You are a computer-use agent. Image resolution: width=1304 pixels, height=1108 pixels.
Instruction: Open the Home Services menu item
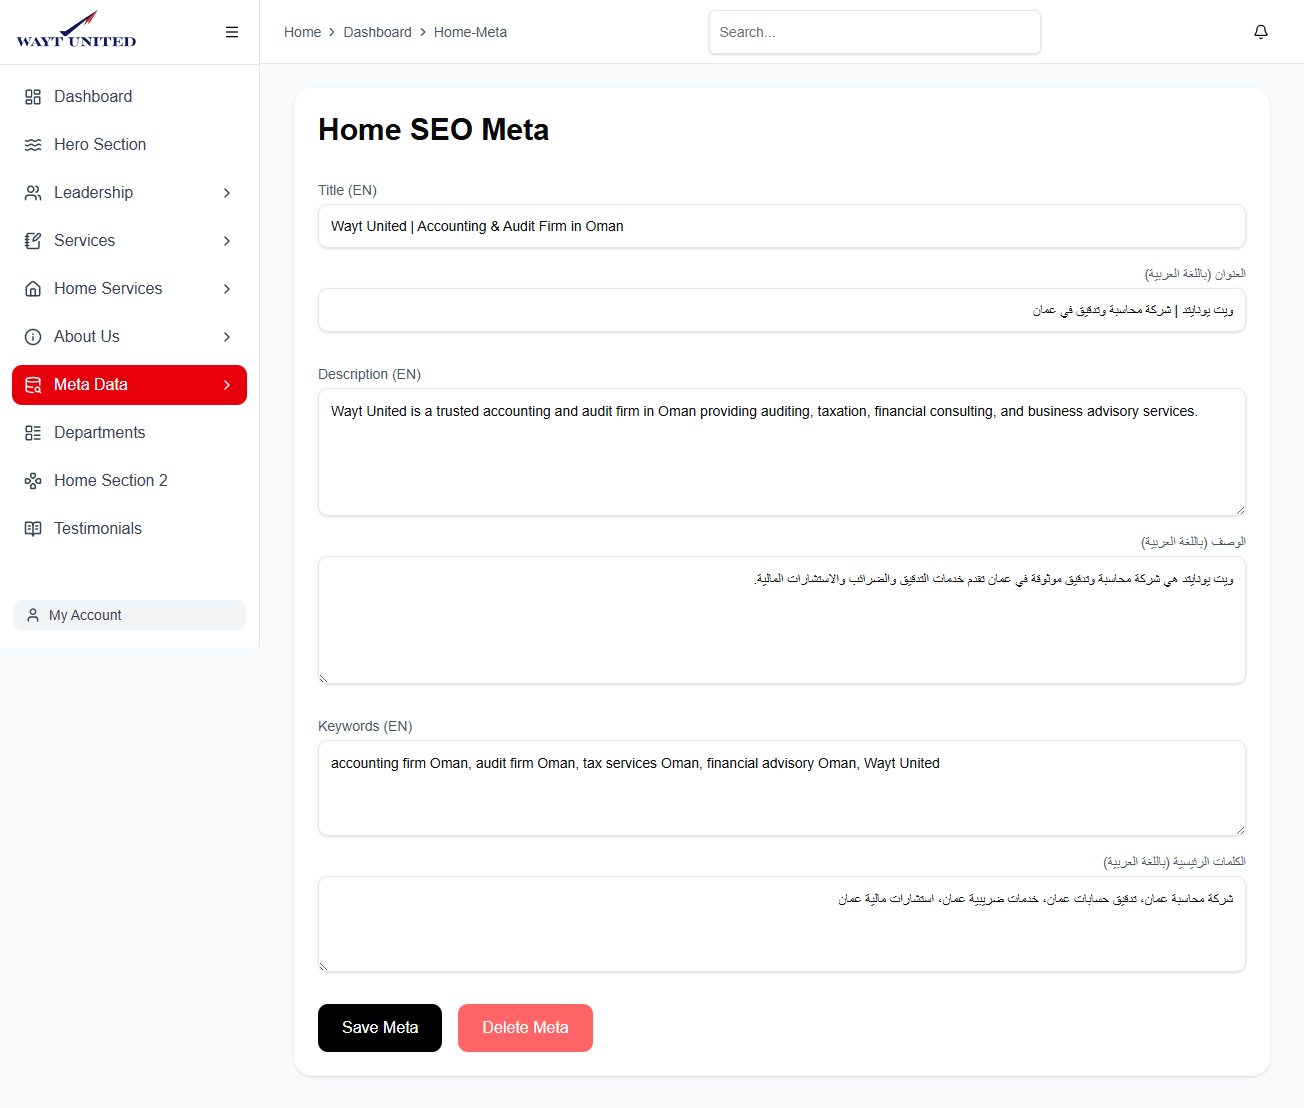129,289
